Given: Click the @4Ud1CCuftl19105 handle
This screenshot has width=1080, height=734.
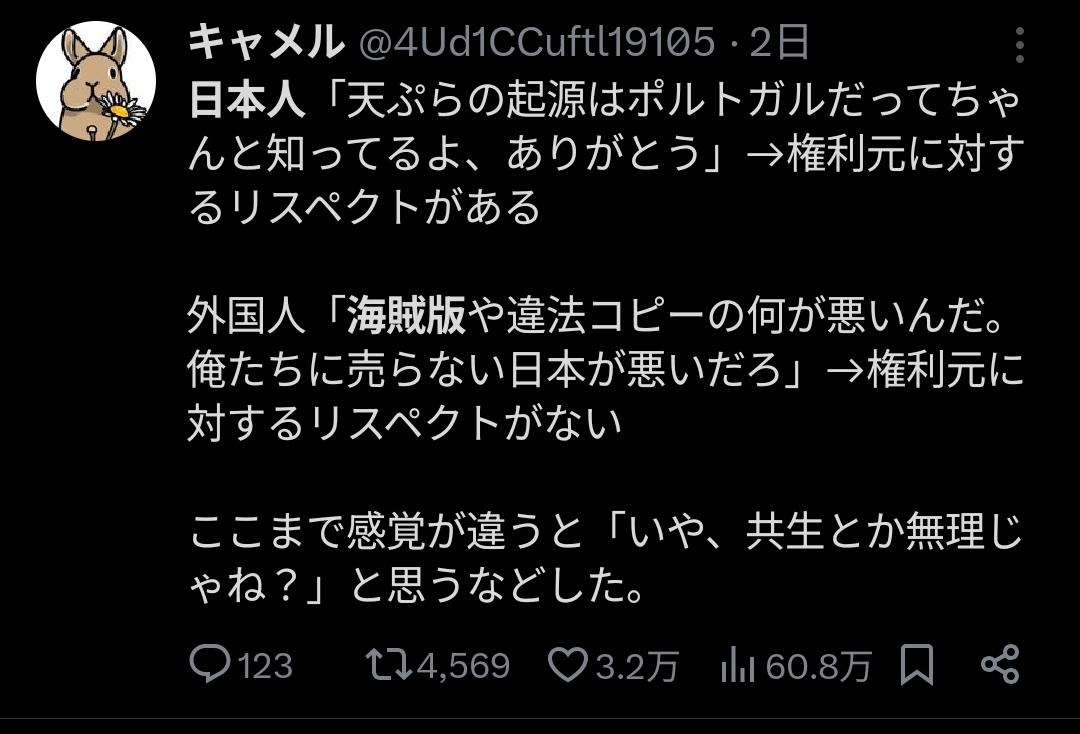Looking at the screenshot, I should tap(537, 43).
